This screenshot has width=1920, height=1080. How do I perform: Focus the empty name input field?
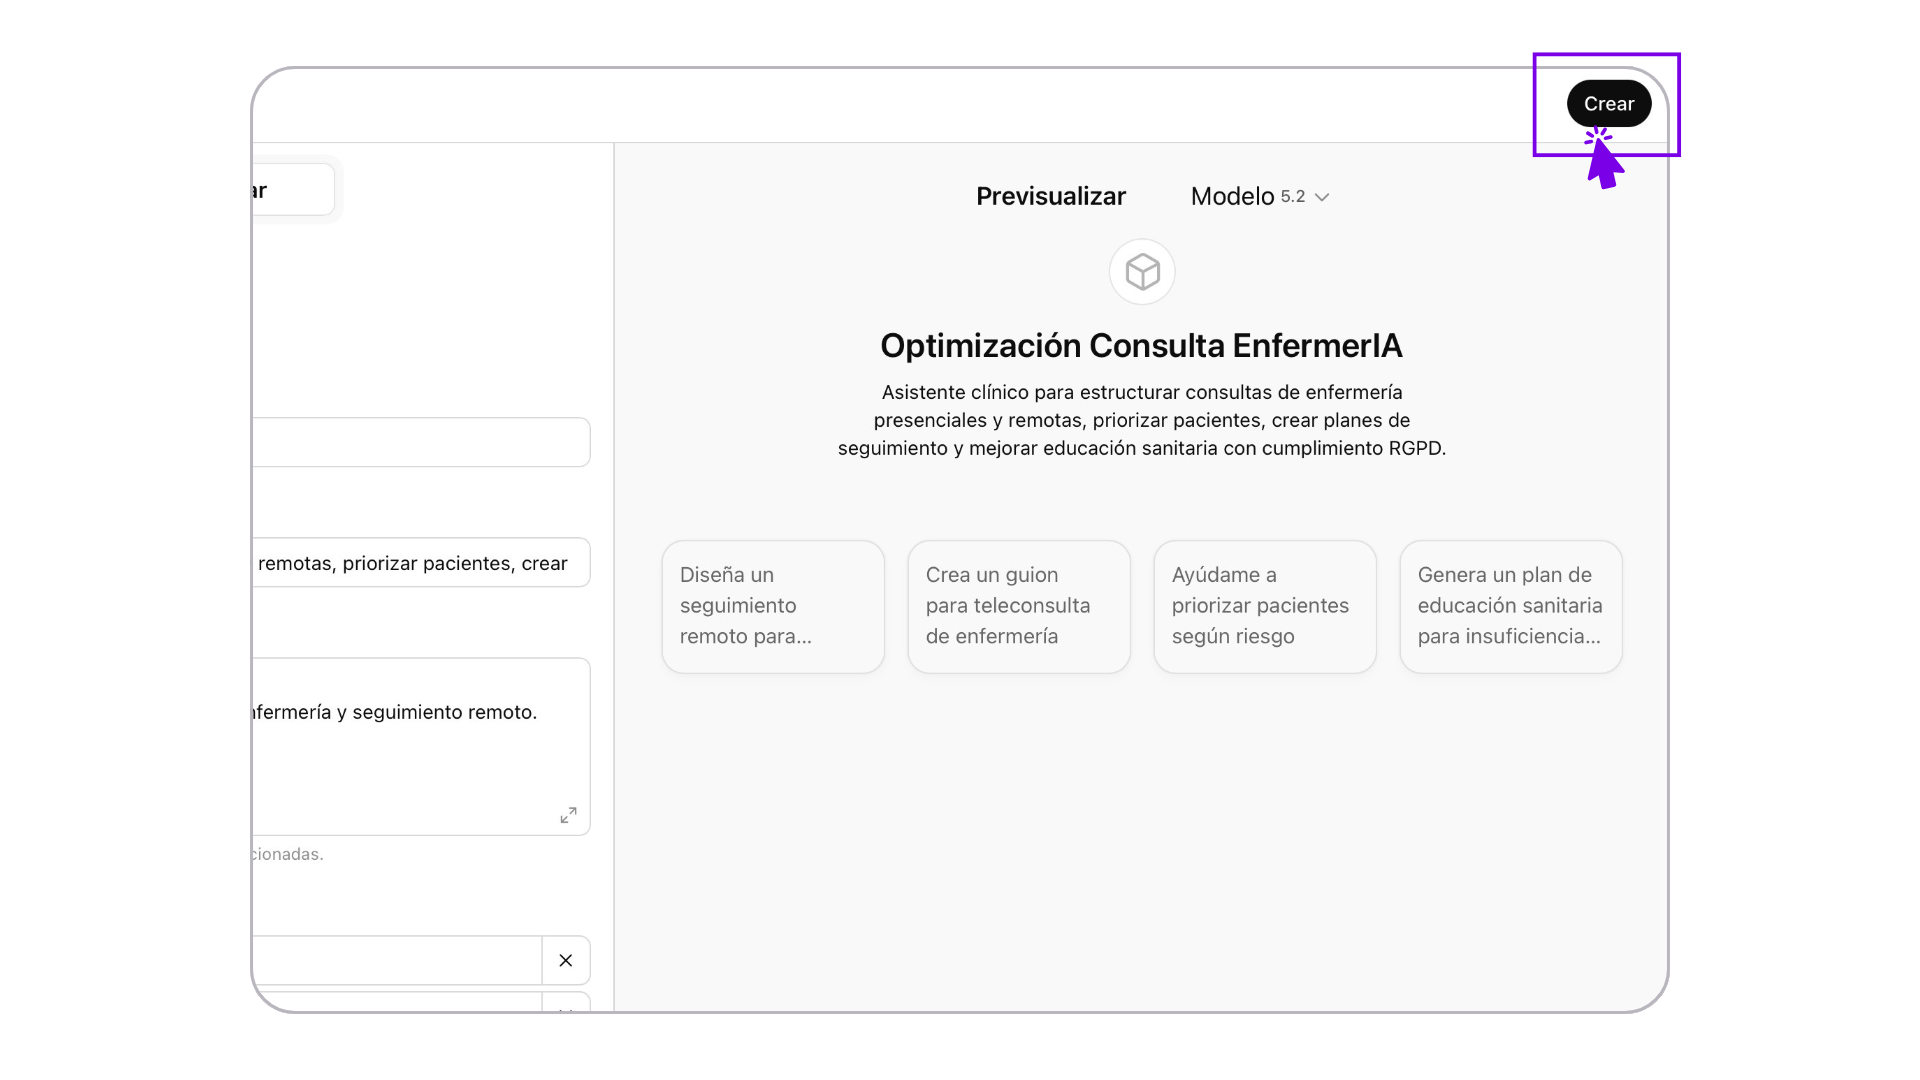[420, 442]
